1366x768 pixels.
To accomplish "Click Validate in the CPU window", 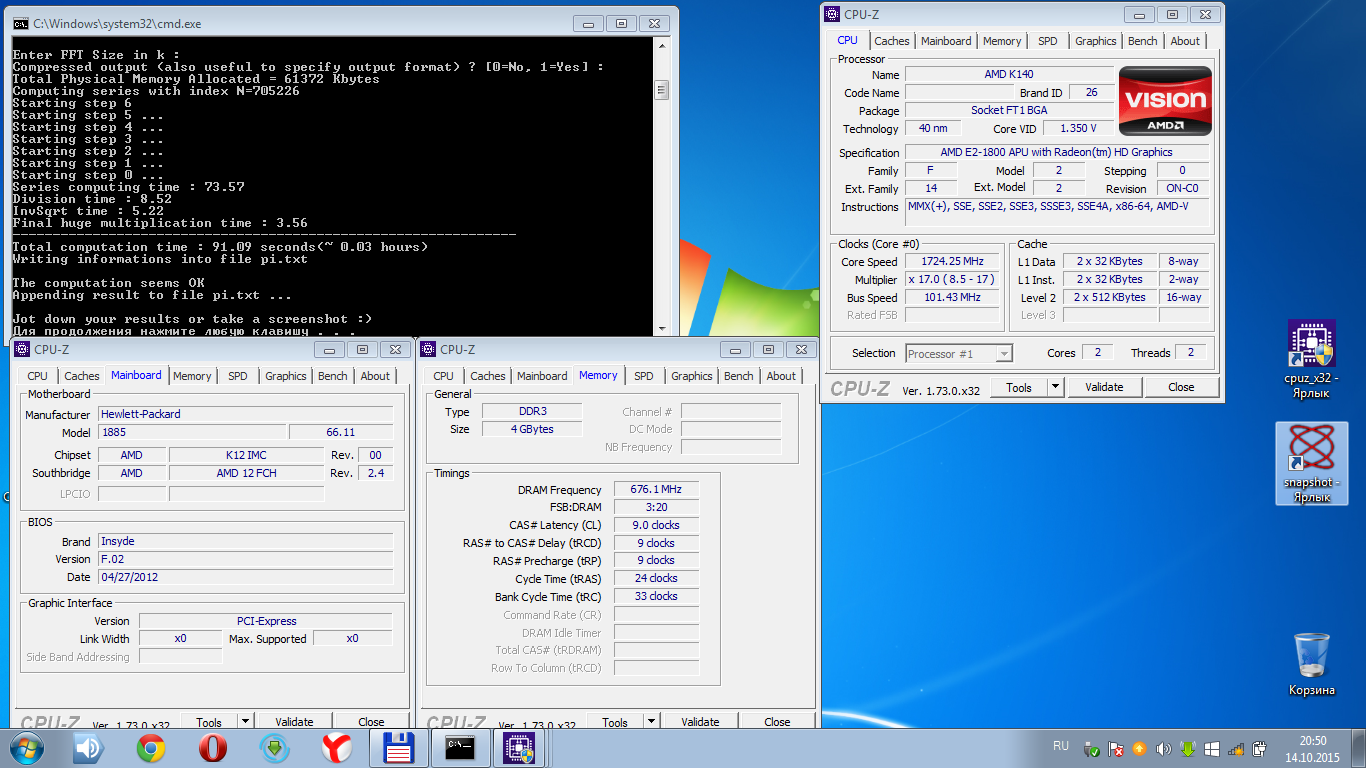I will tap(1104, 387).
